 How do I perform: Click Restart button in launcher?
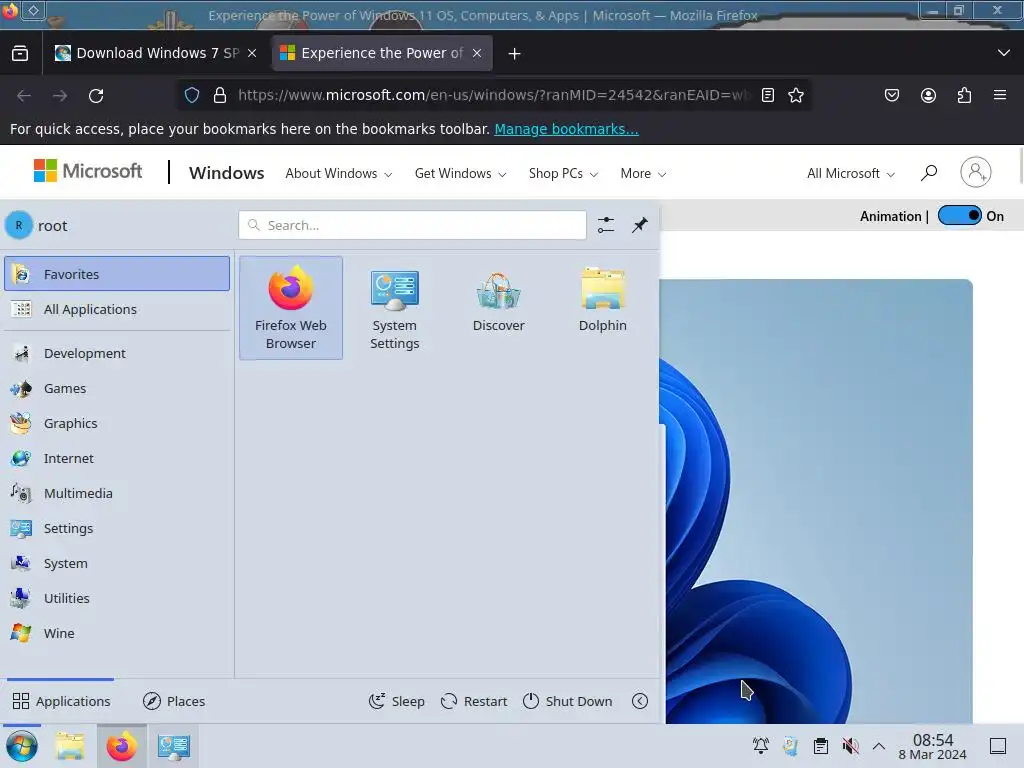coord(474,701)
